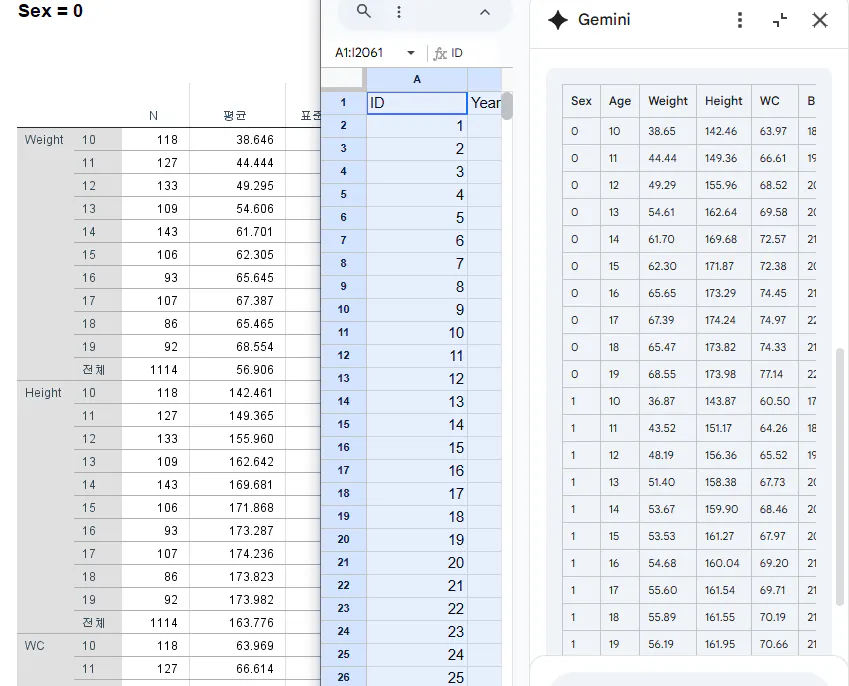Click mean value 66.614 for WC age 11

254,669
